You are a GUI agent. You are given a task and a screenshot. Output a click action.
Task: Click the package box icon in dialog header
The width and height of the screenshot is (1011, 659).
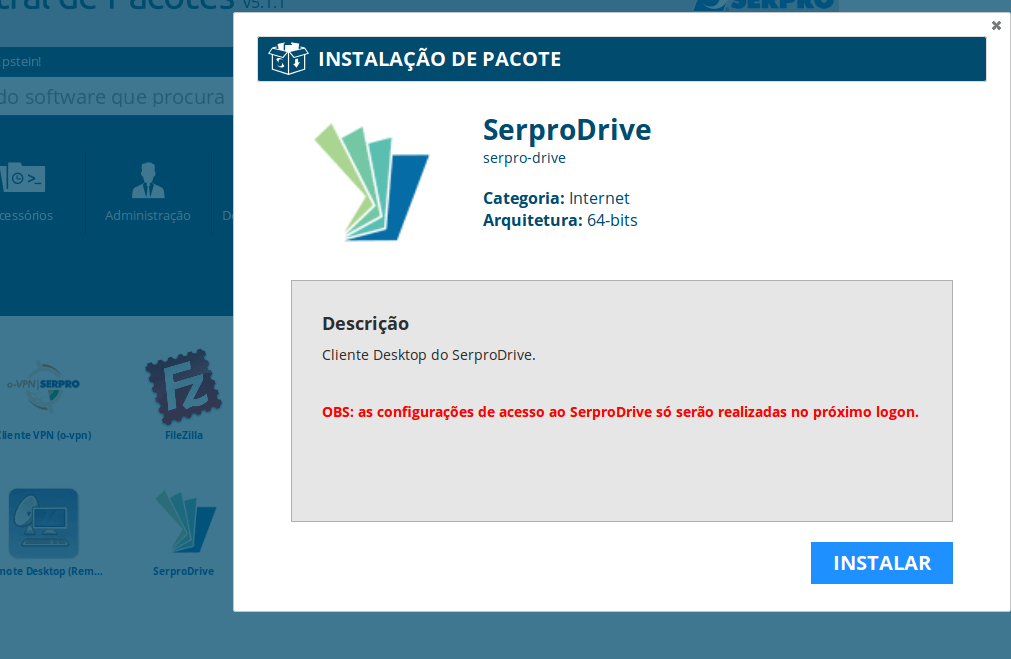pyautogui.click(x=288, y=59)
